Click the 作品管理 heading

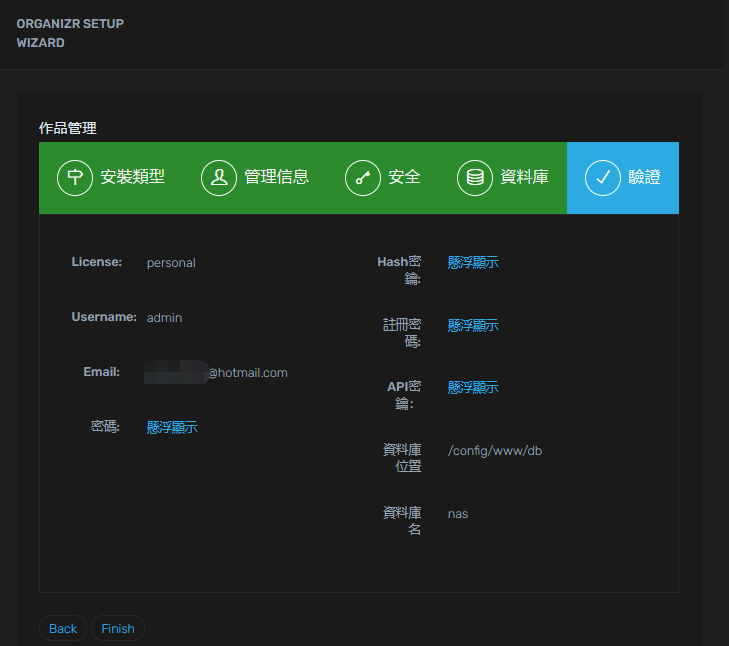pos(68,128)
